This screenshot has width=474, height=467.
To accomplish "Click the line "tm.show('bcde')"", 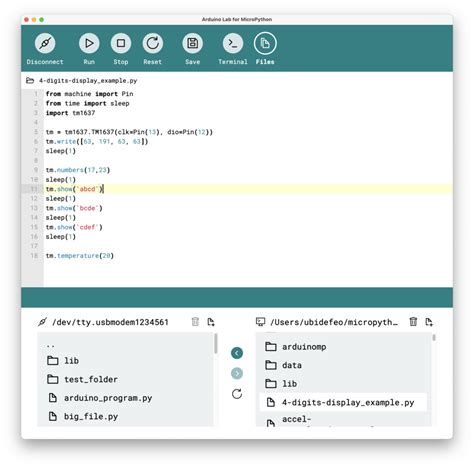I will click(74, 208).
